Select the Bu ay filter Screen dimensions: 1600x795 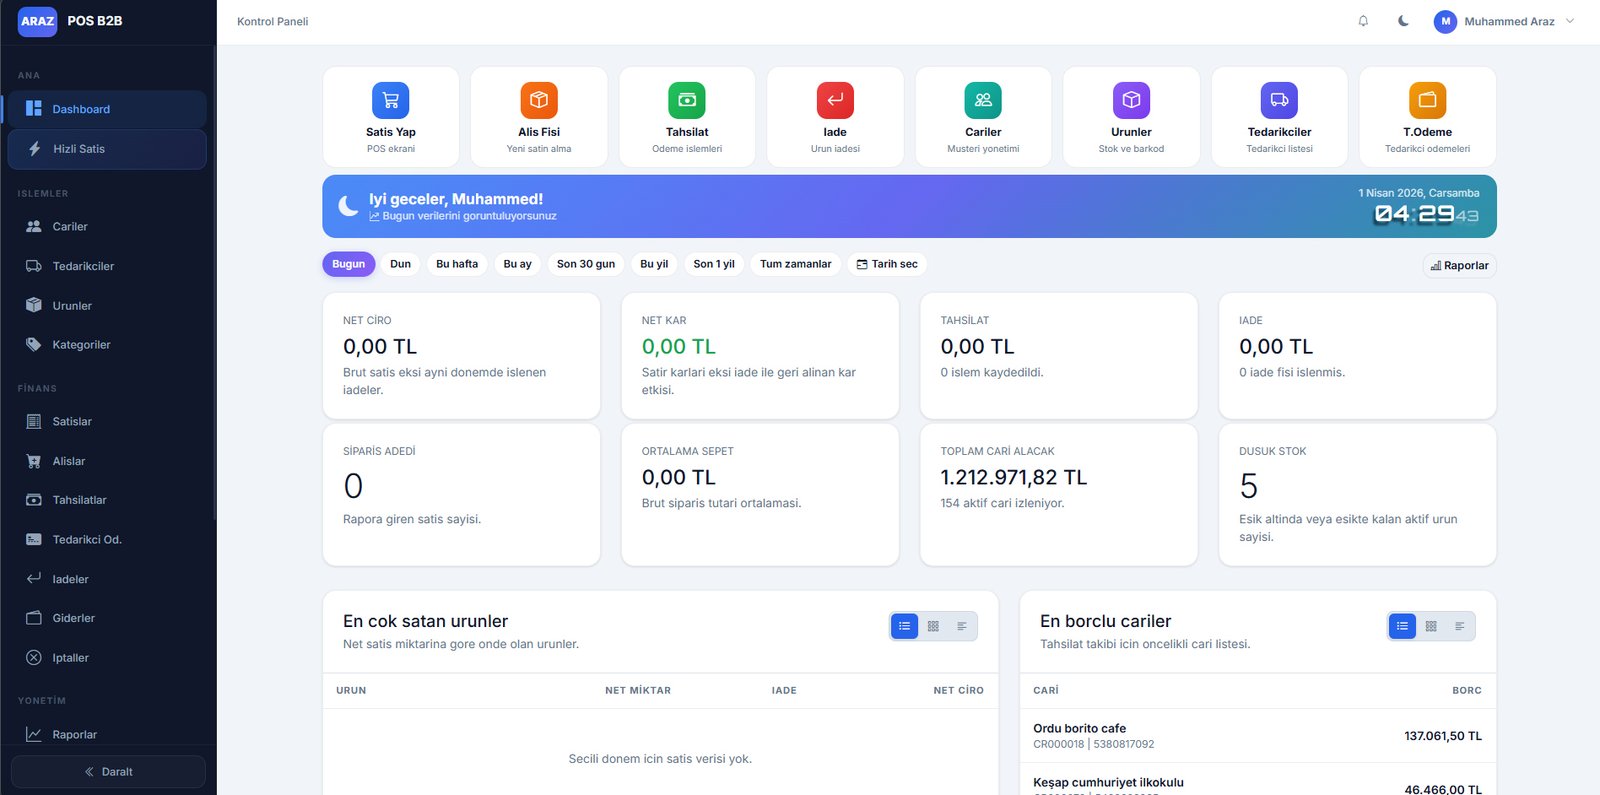tap(517, 264)
